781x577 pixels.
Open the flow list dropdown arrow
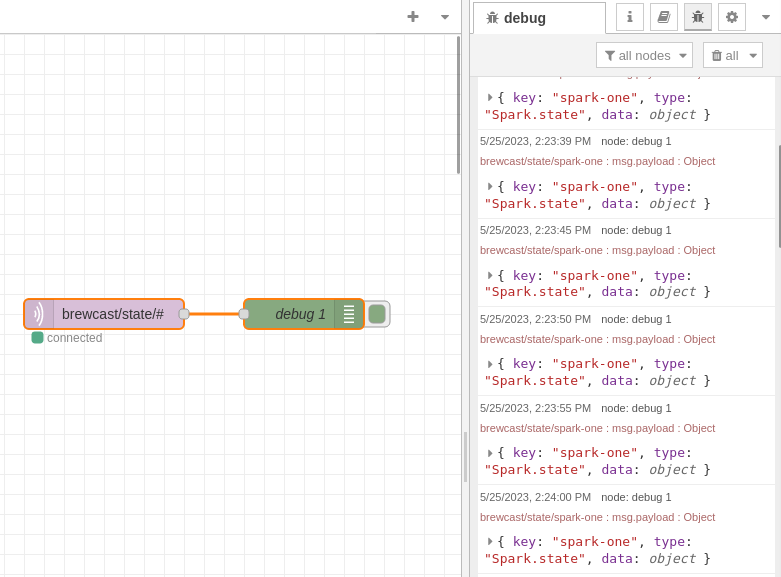(x=445, y=17)
